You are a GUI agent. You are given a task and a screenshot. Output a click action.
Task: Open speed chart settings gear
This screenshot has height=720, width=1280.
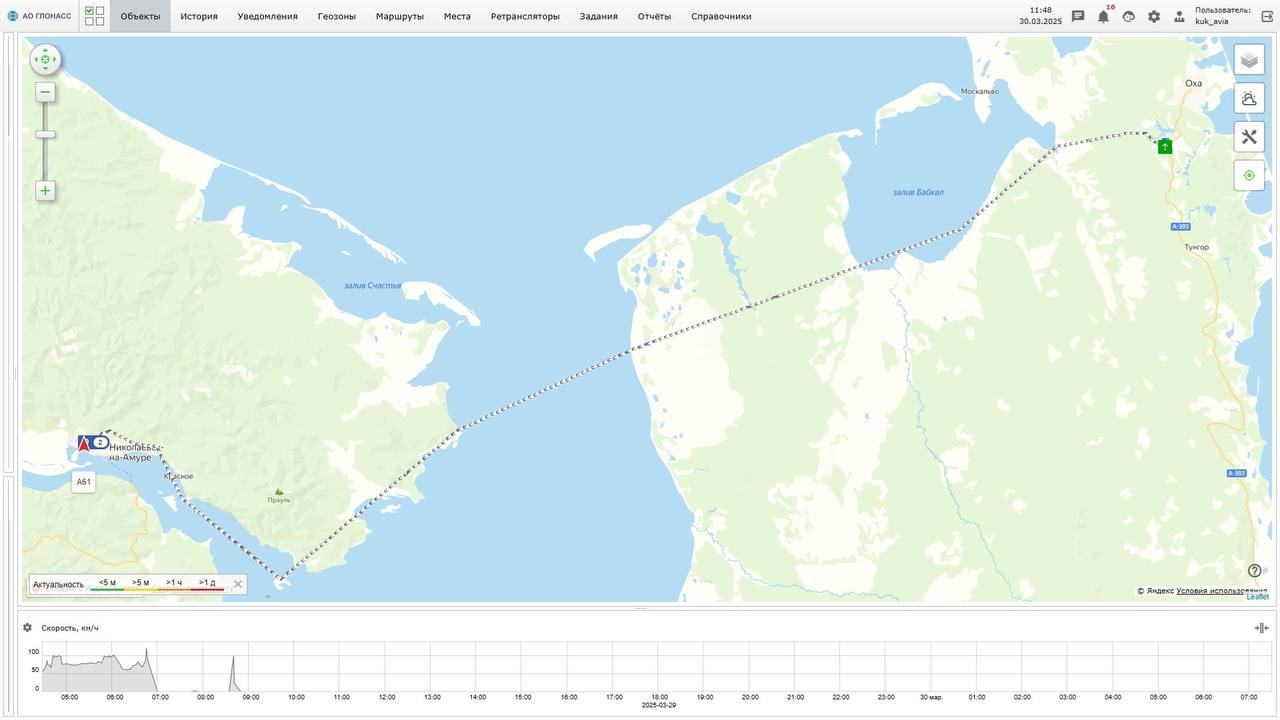28,628
